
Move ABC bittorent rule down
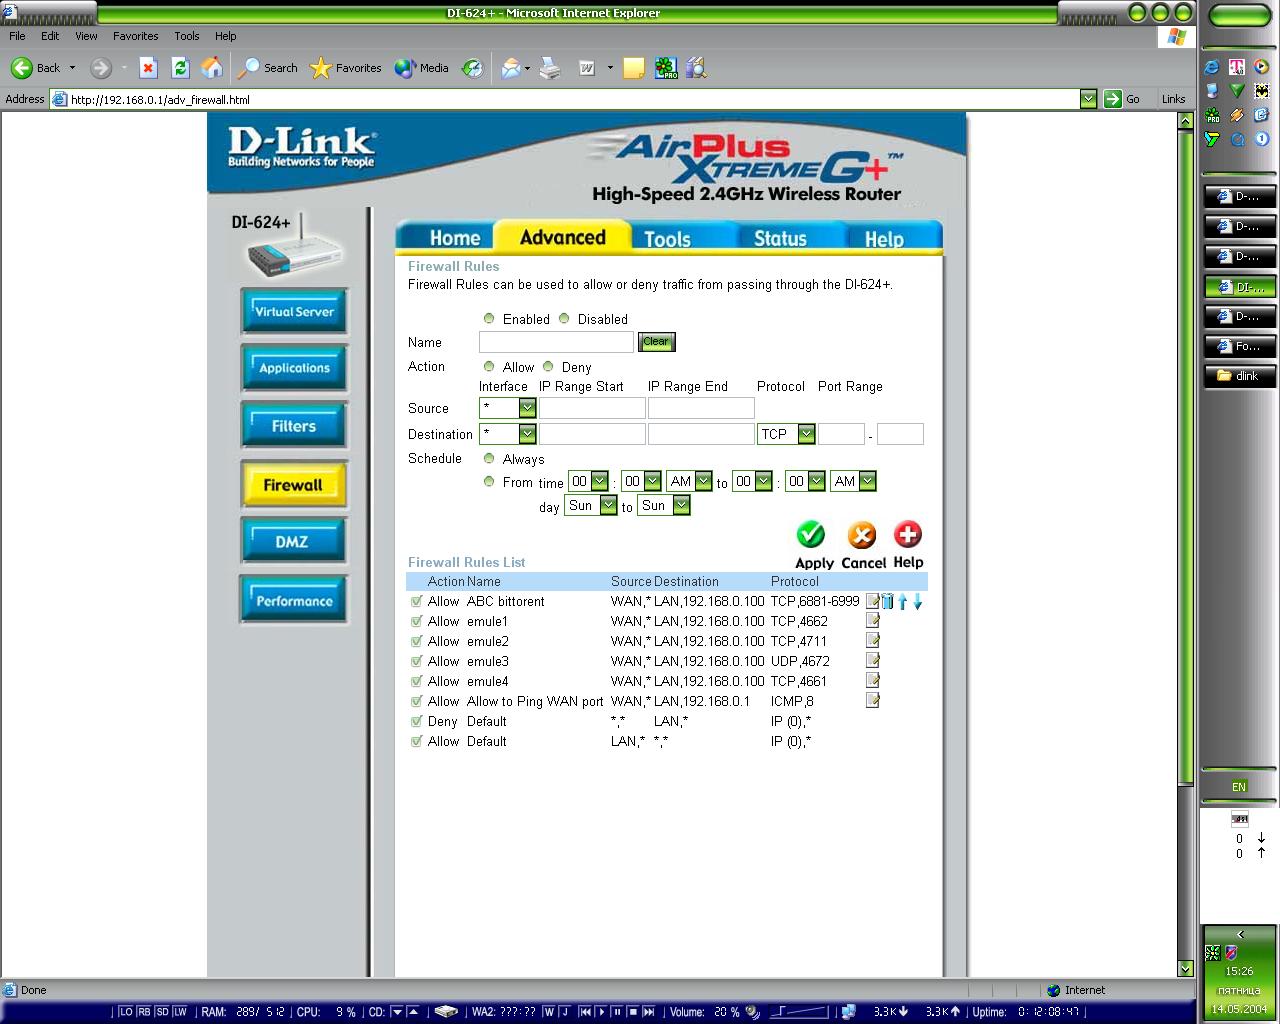[917, 601]
